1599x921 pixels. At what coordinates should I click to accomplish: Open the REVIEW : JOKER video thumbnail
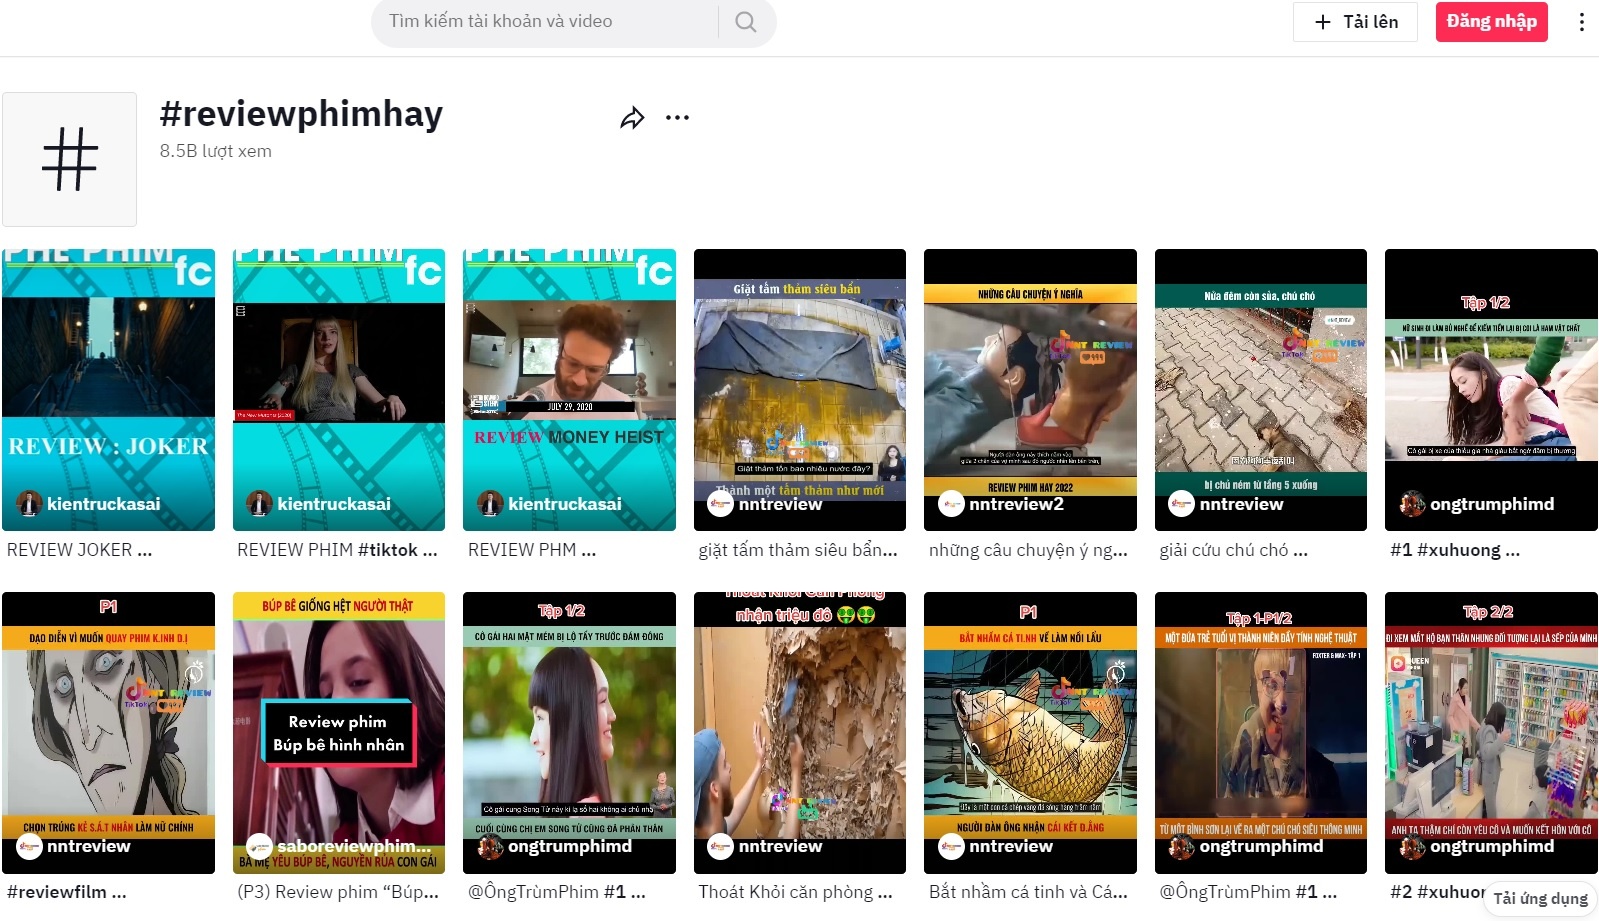pos(108,390)
